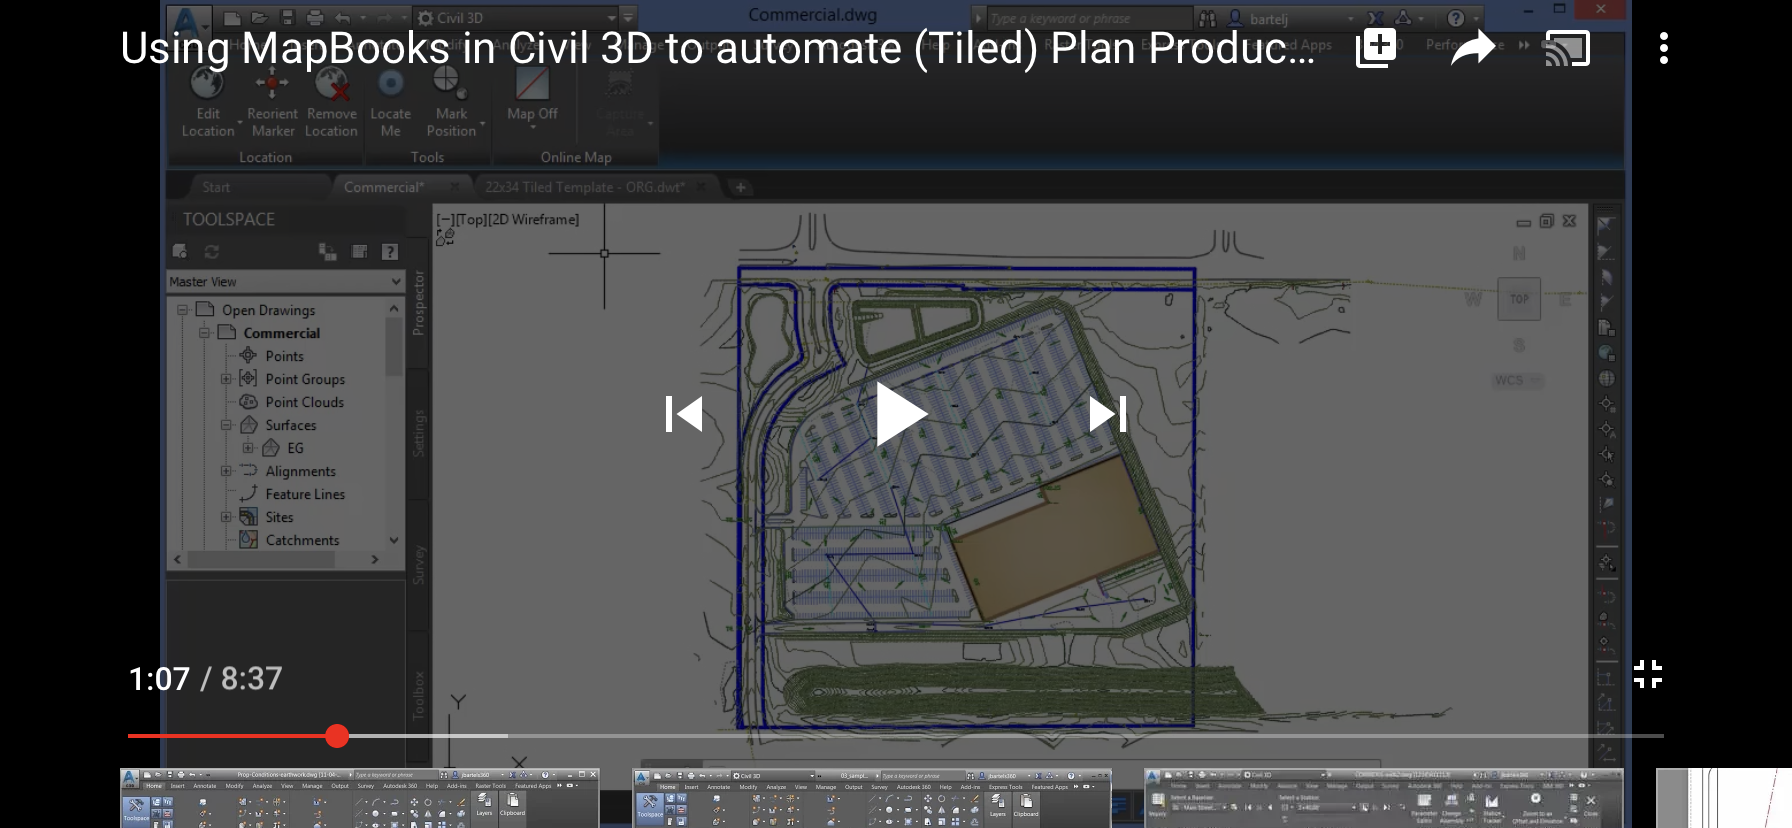This screenshot has height=828, width=1792.
Task: Open the suggested video thumbnail with 03_sampl title
Action: (x=872, y=798)
